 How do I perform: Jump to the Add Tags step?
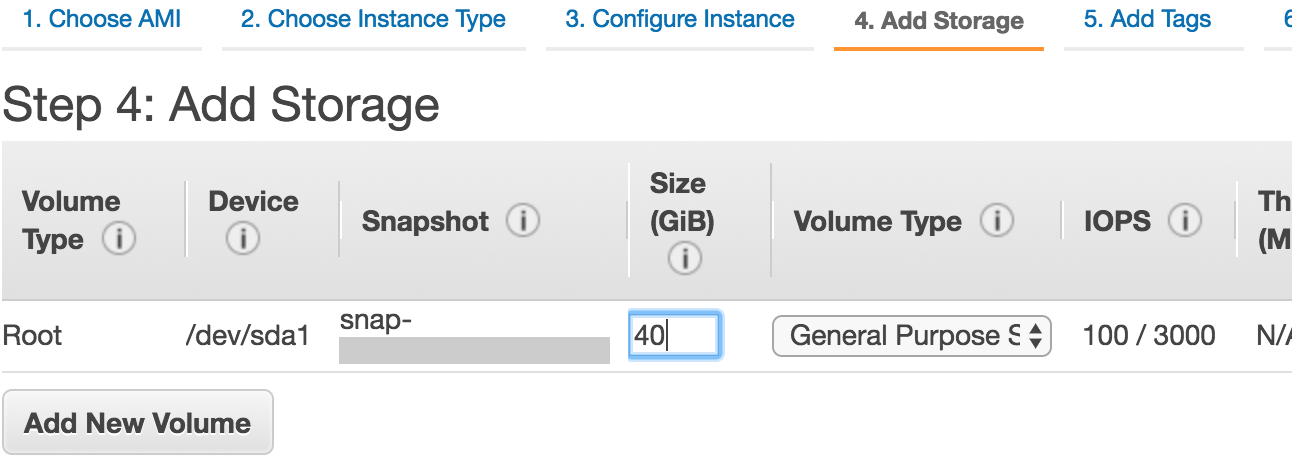(x=1147, y=19)
